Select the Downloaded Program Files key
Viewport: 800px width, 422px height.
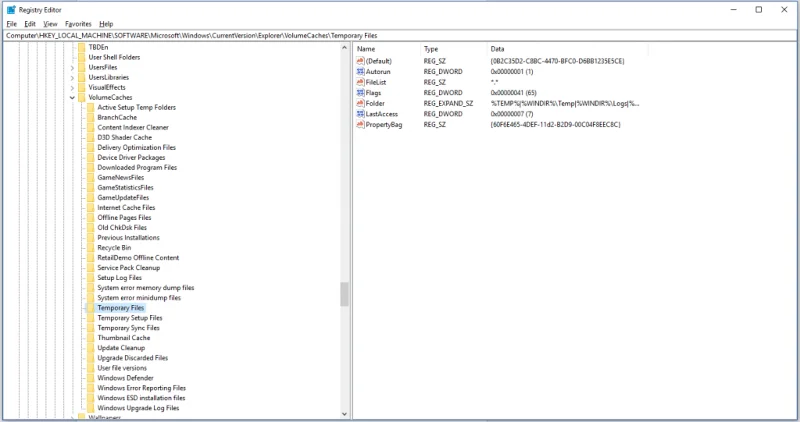[x=137, y=167]
